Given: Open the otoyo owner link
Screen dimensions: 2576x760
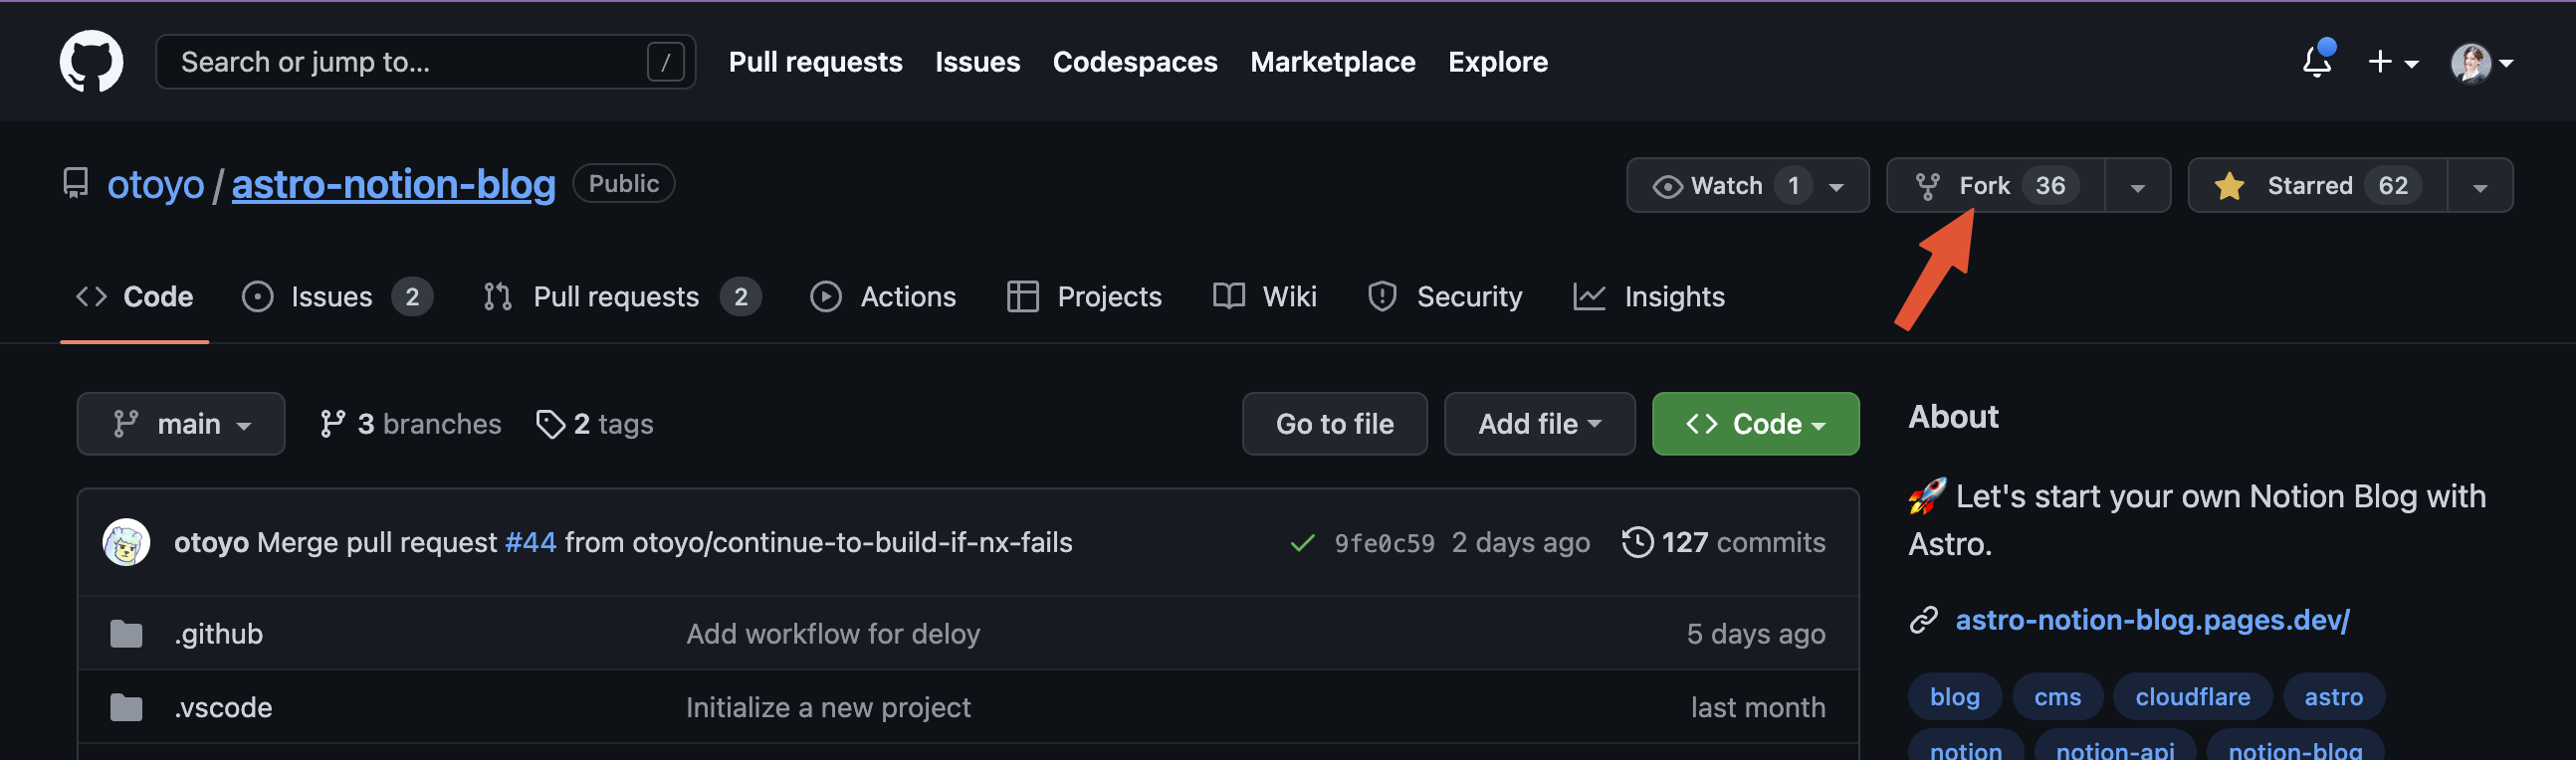Looking at the screenshot, I should point(156,185).
